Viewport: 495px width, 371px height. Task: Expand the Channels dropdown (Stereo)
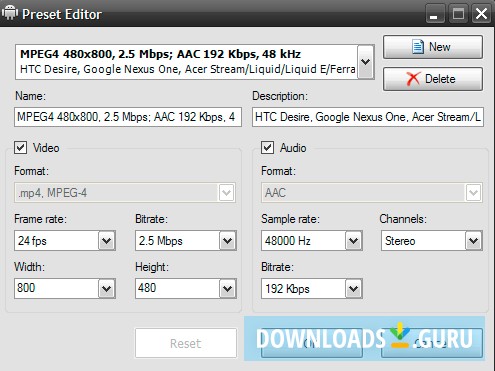click(x=474, y=240)
